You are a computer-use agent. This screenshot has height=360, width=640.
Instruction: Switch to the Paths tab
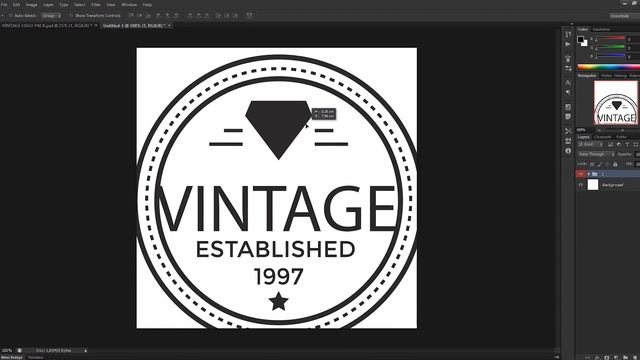point(622,137)
